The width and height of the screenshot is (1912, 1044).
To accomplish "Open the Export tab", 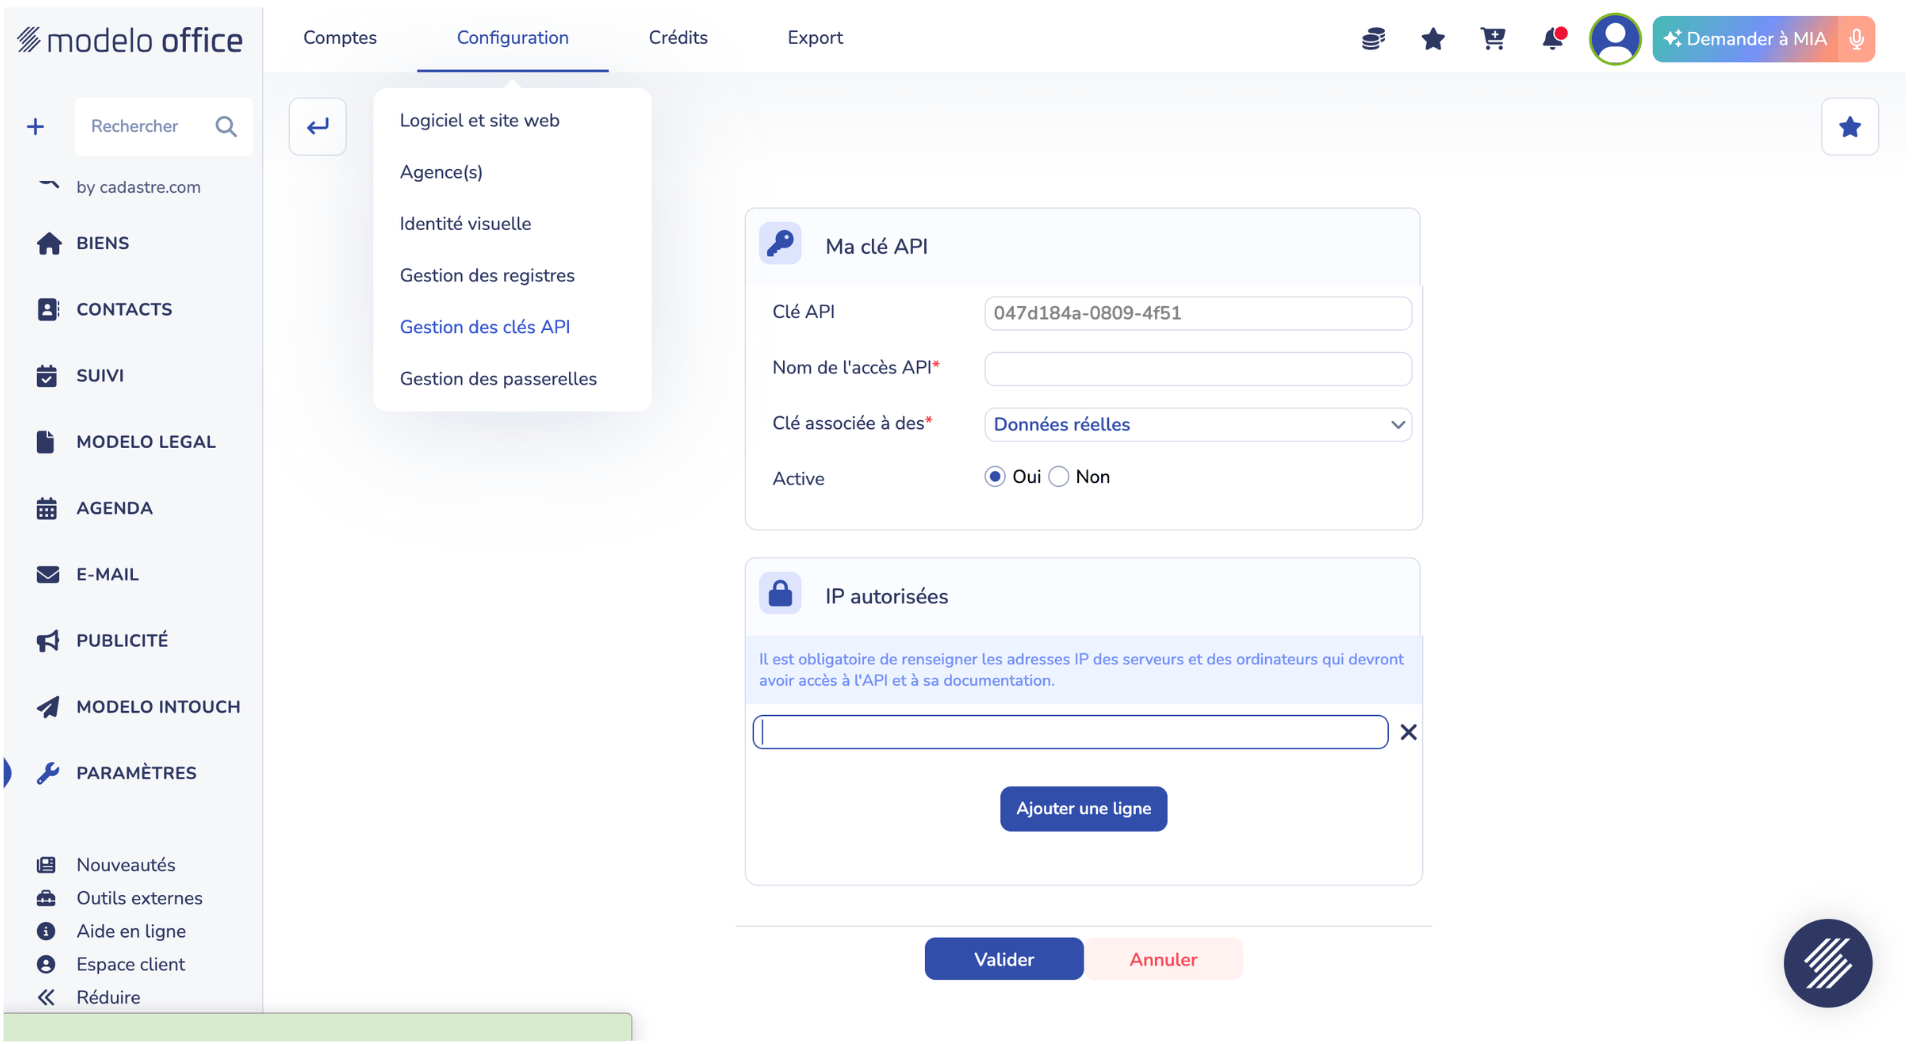I will click(x=815, y=38).
